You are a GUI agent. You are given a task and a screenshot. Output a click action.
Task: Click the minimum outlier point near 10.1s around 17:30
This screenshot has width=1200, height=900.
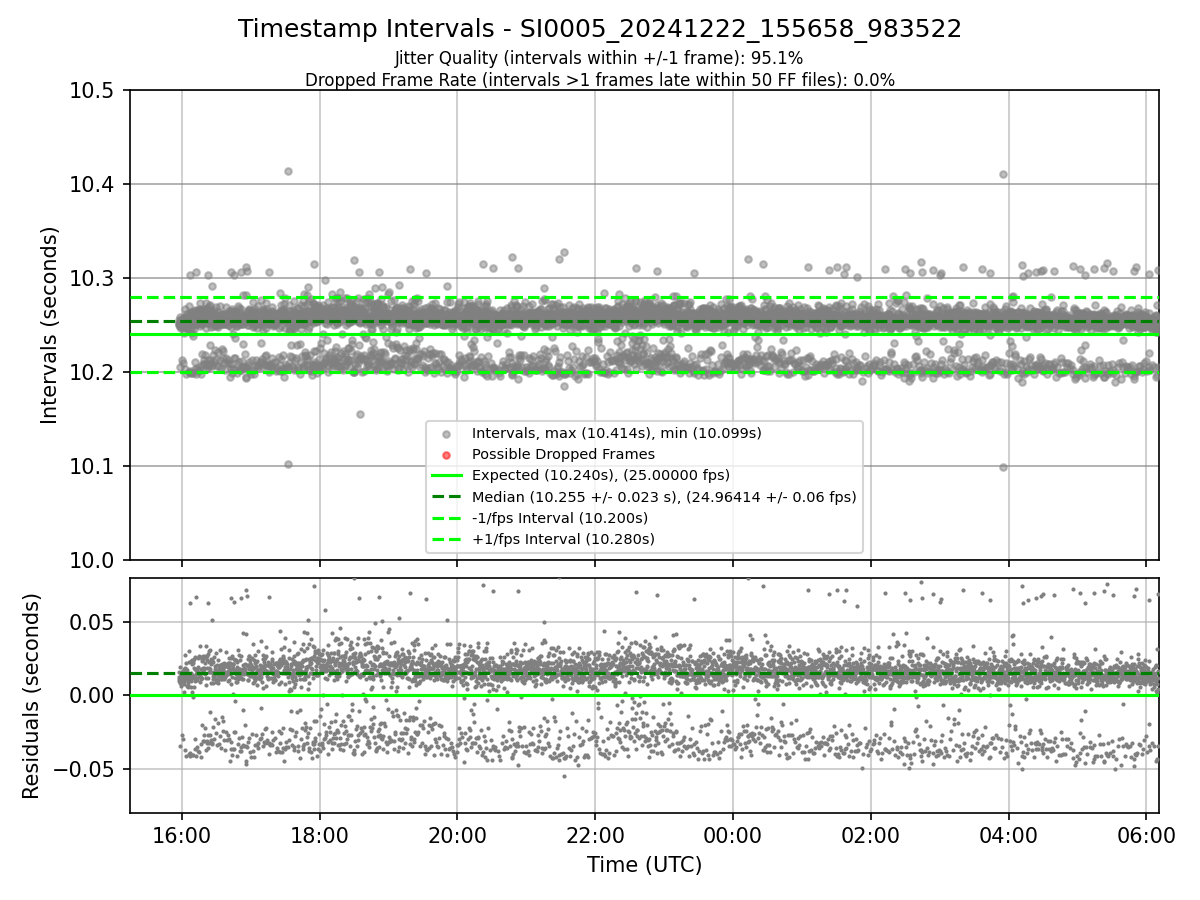pos(288,464)
